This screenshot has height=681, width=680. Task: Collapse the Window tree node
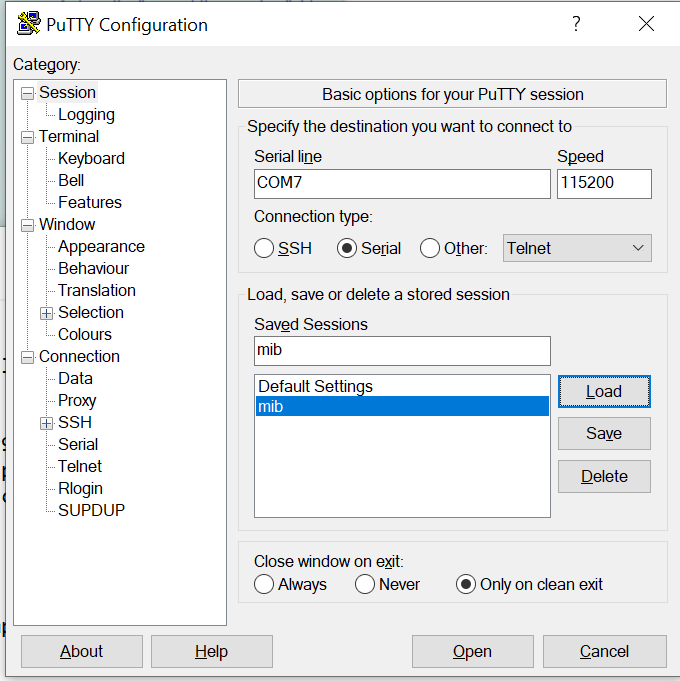[x=27, y=225]
